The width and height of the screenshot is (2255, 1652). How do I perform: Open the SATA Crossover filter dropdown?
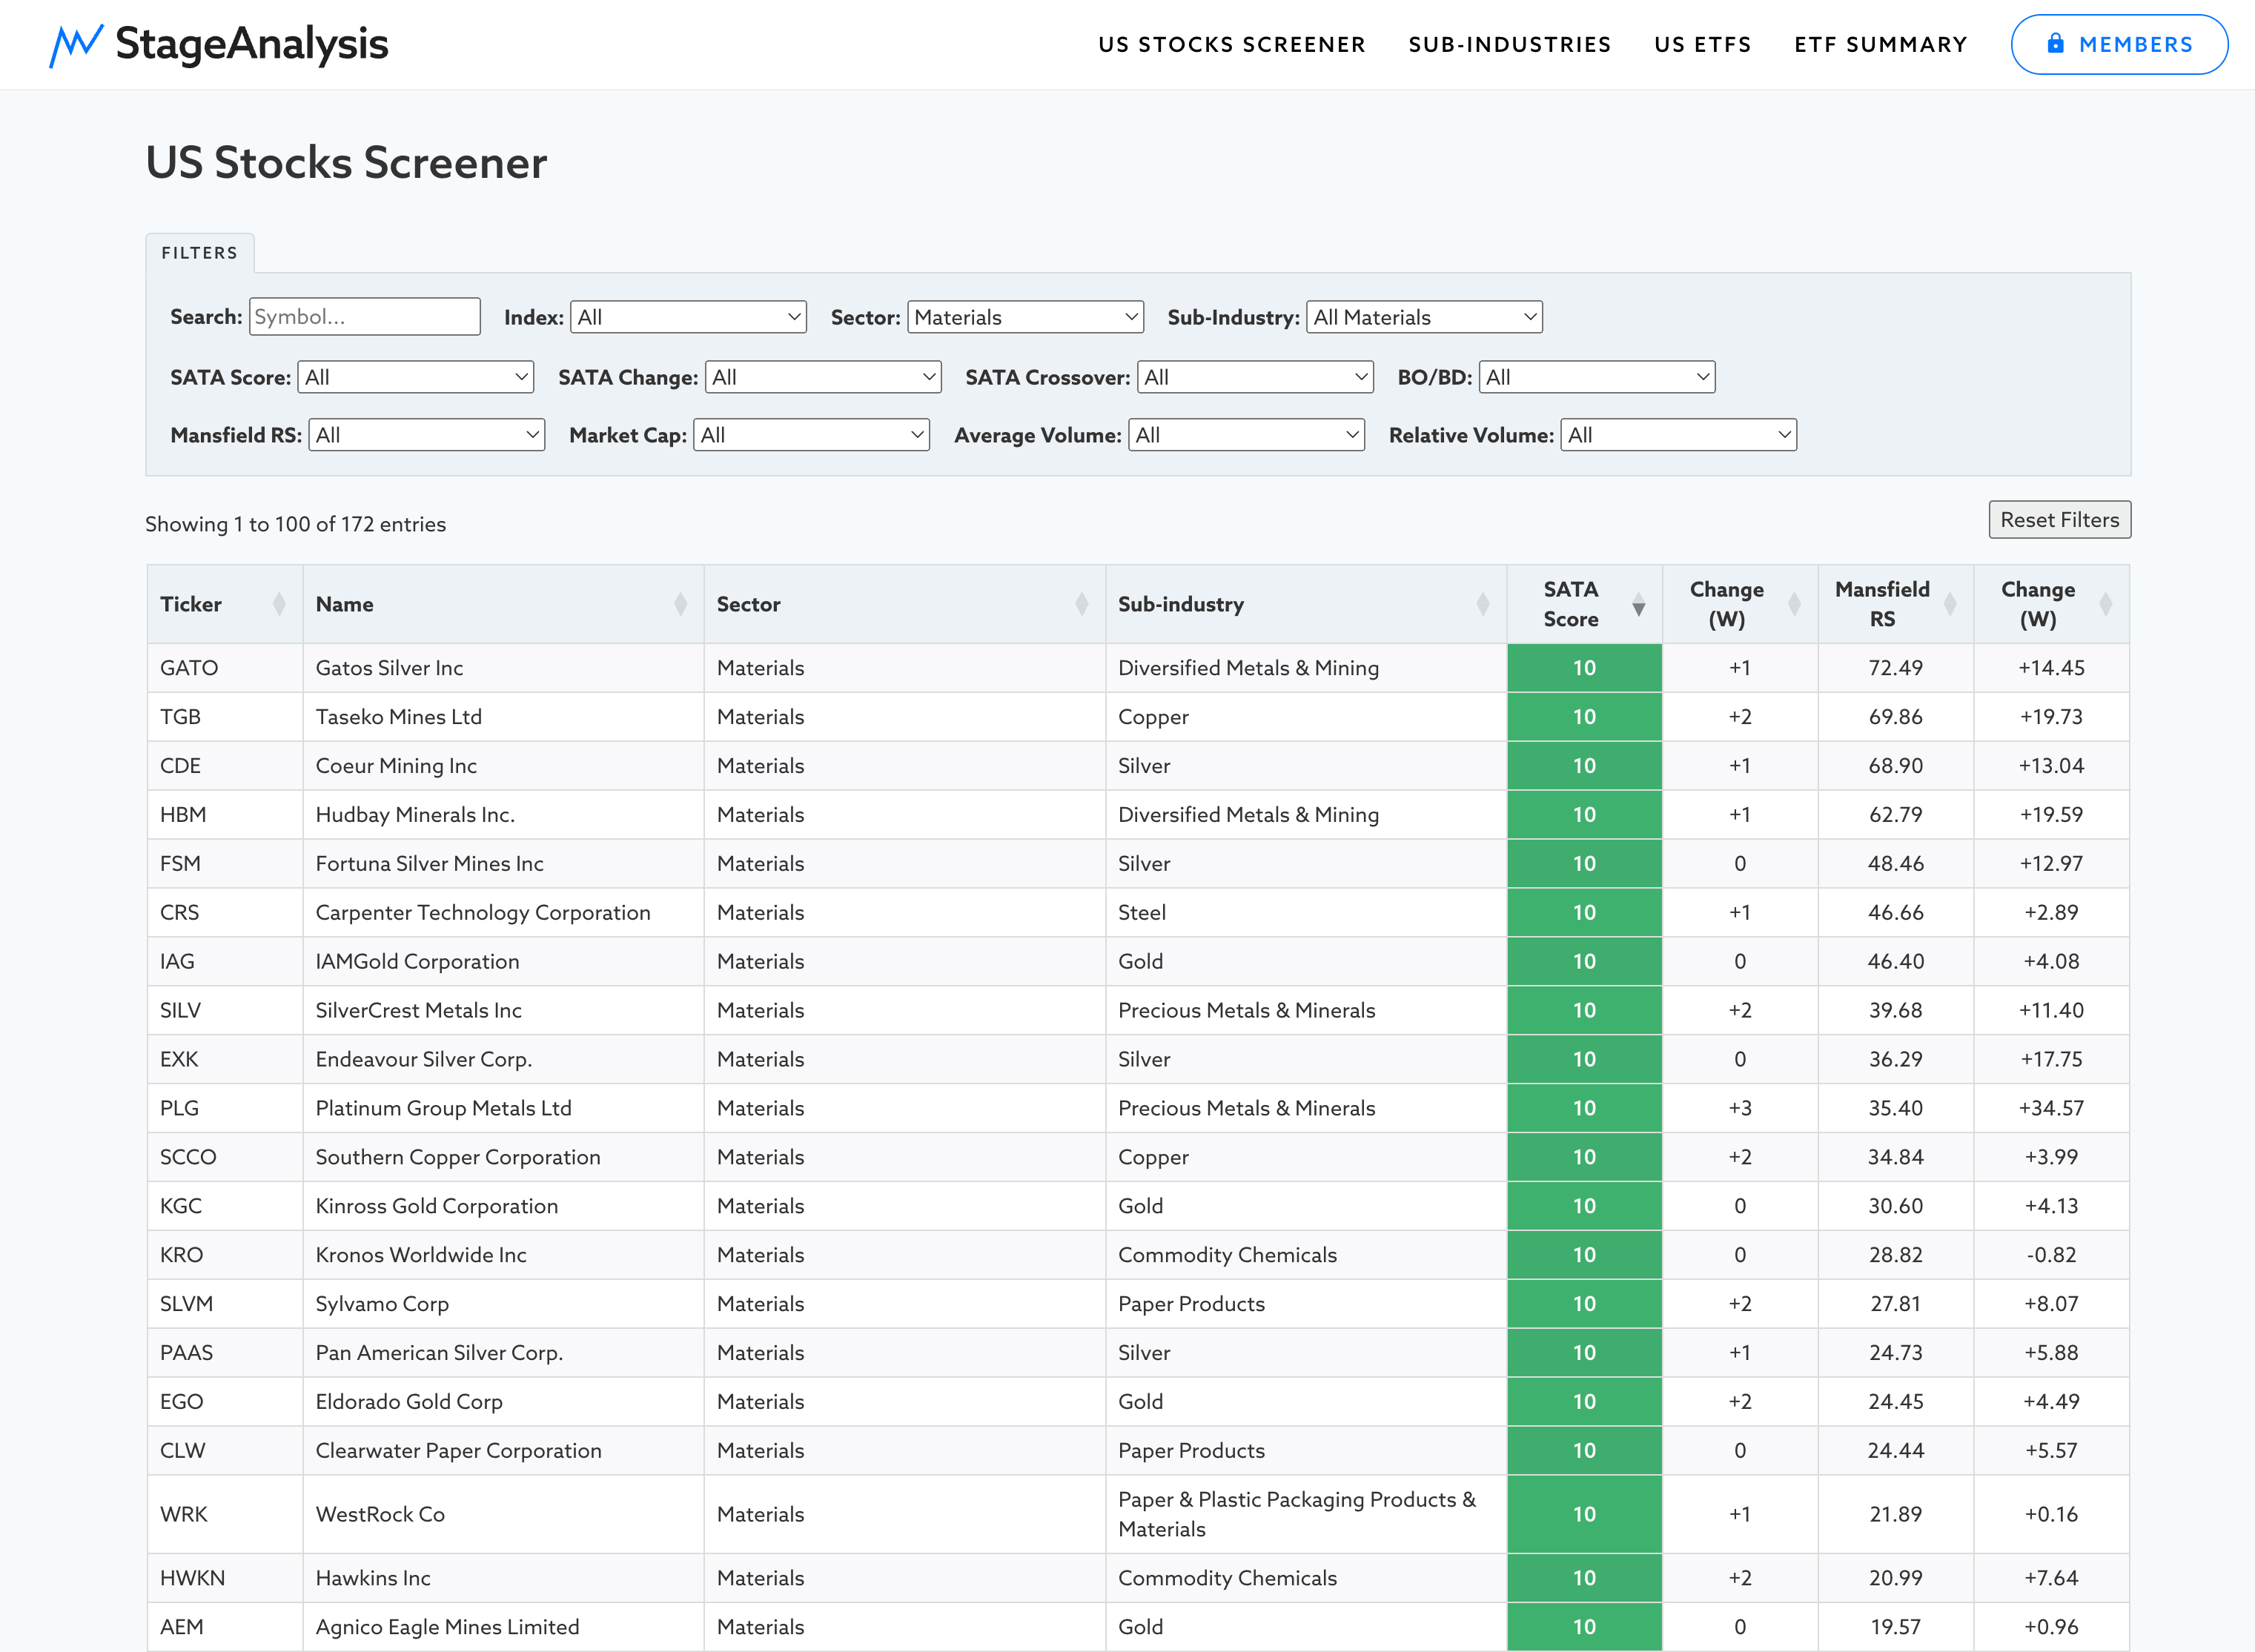[1255, 377]
